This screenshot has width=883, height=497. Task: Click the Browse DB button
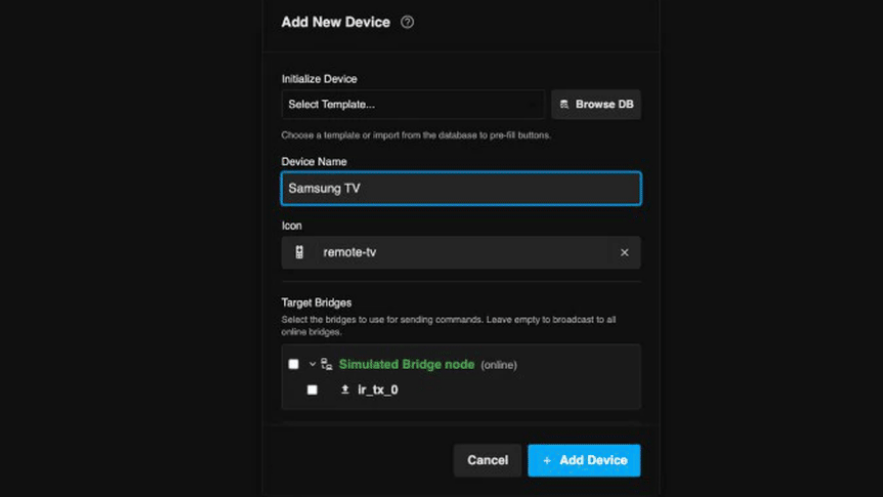tap(596, 104)
